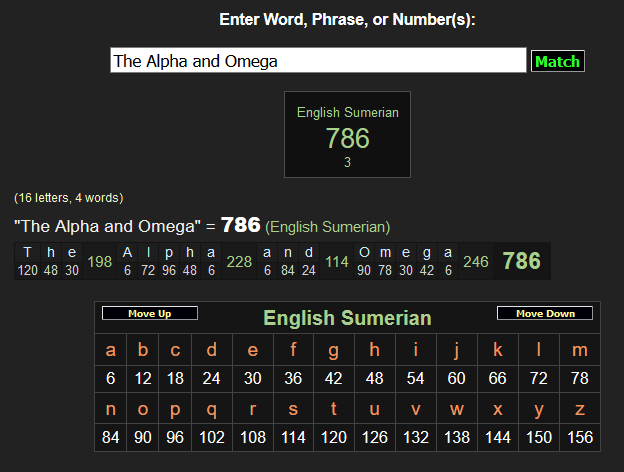624x472 pixels.
Task: Click the word sum 246 for 'Omega'
Action: click(x=476, y=262)
